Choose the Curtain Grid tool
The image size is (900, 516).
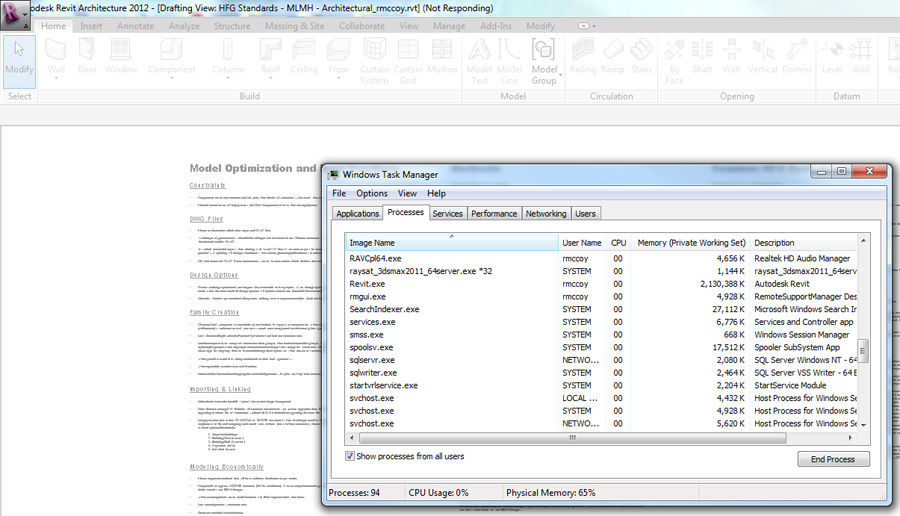point(408,61)
